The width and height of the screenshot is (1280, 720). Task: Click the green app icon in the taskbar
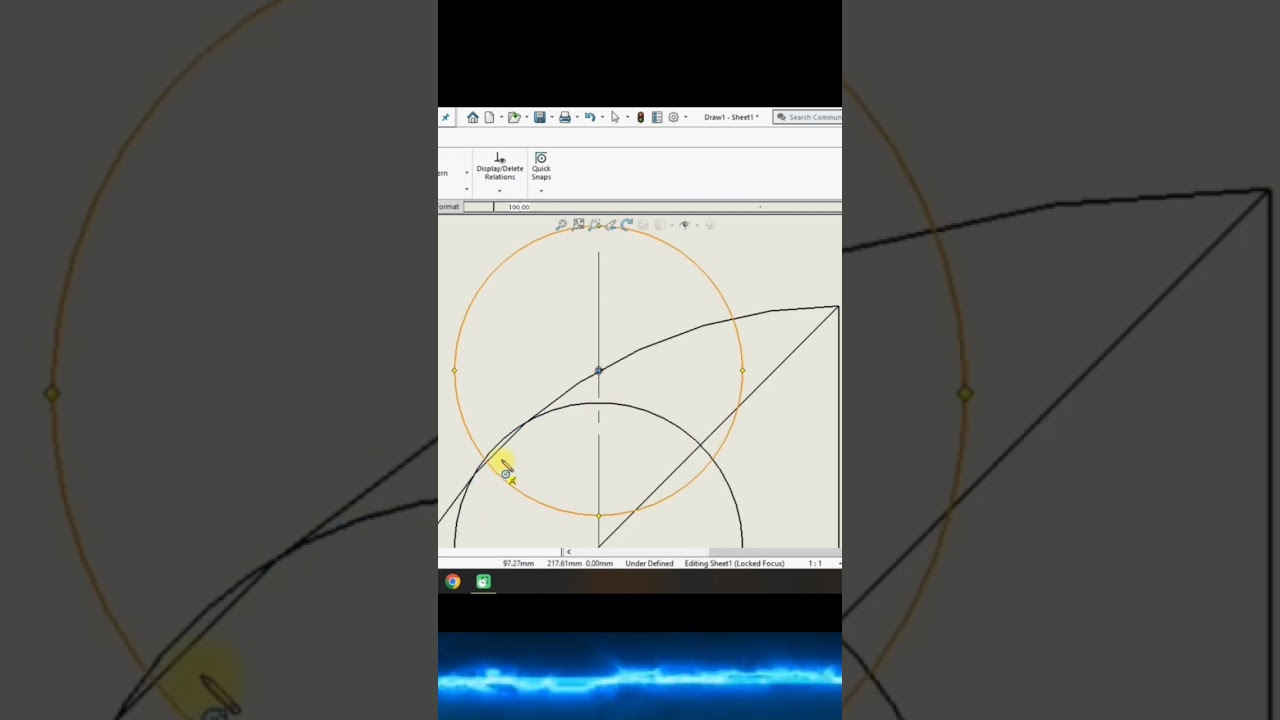pyautogui.click(x=484, y=581)
